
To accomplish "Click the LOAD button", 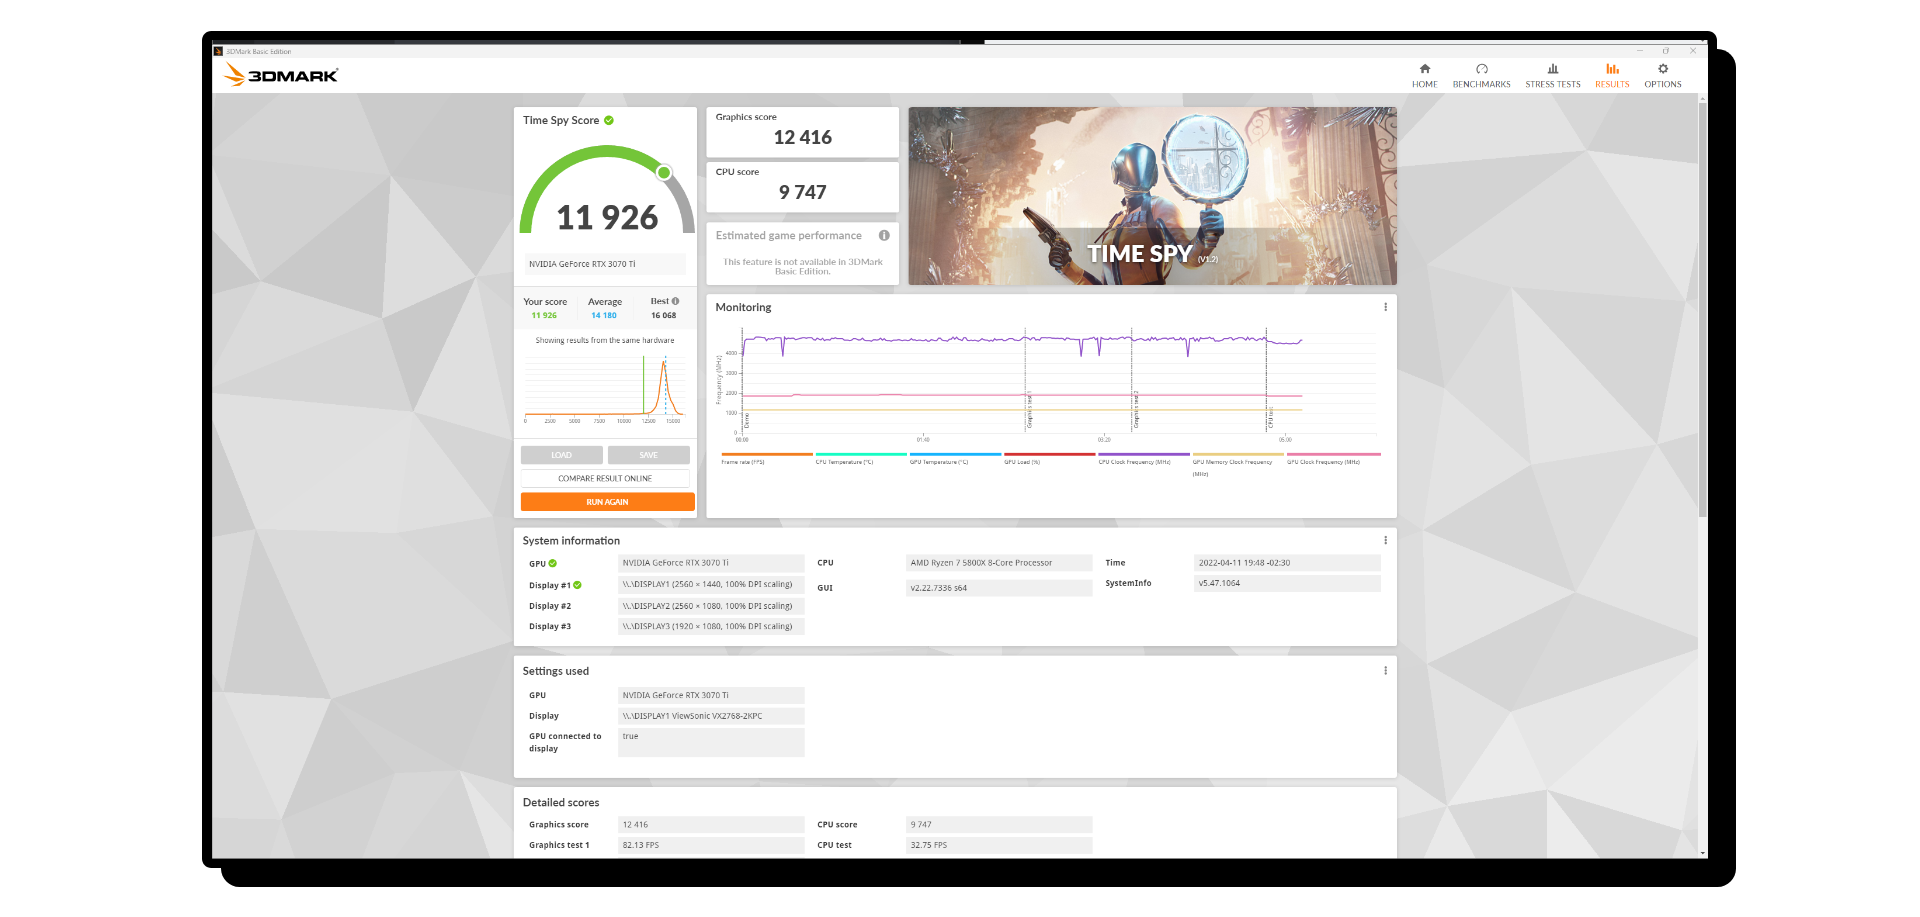I will click(562, 455).
